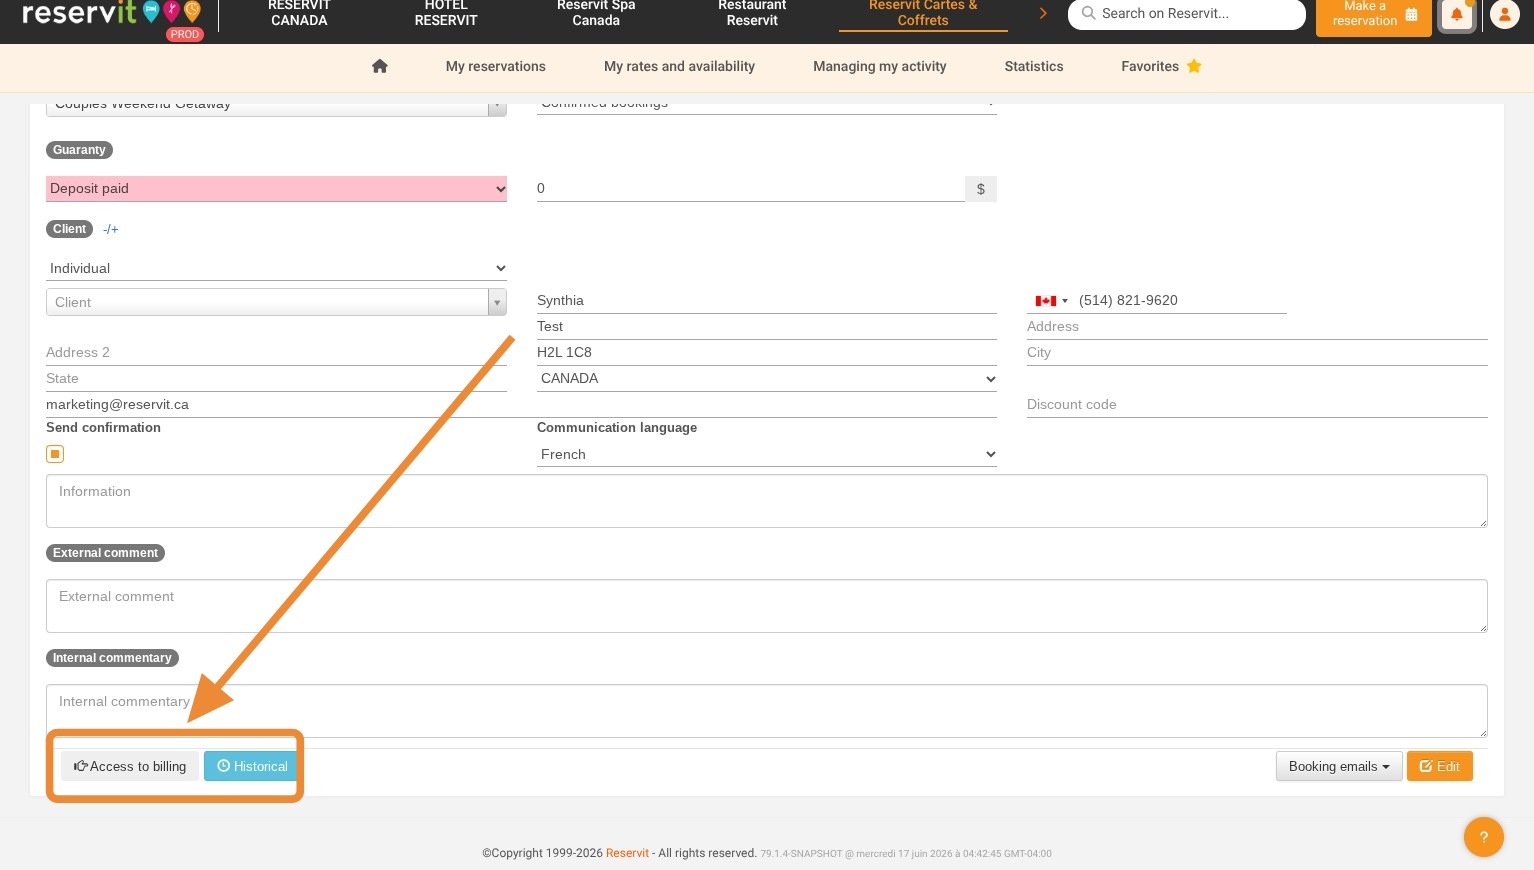
Task: Open the Individual client type dropdown
Action: click(x=276, y=268)
